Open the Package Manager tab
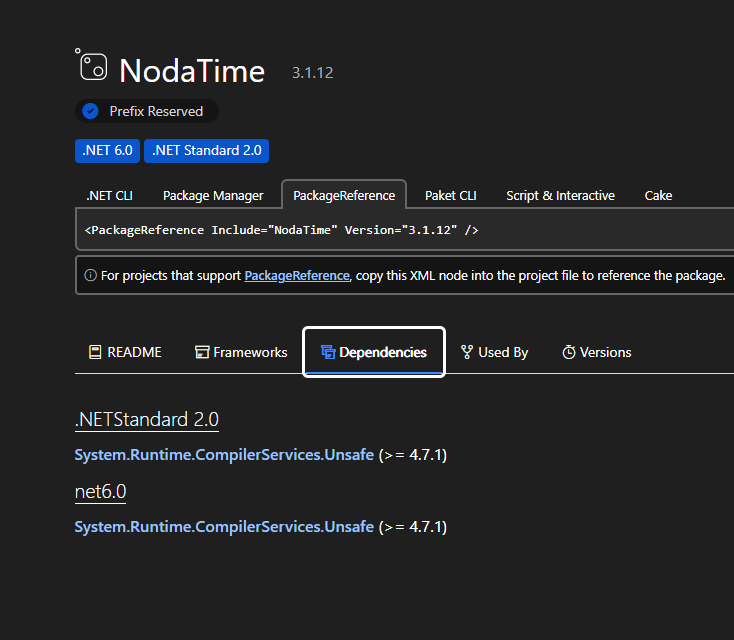 (x=213, y=196)
